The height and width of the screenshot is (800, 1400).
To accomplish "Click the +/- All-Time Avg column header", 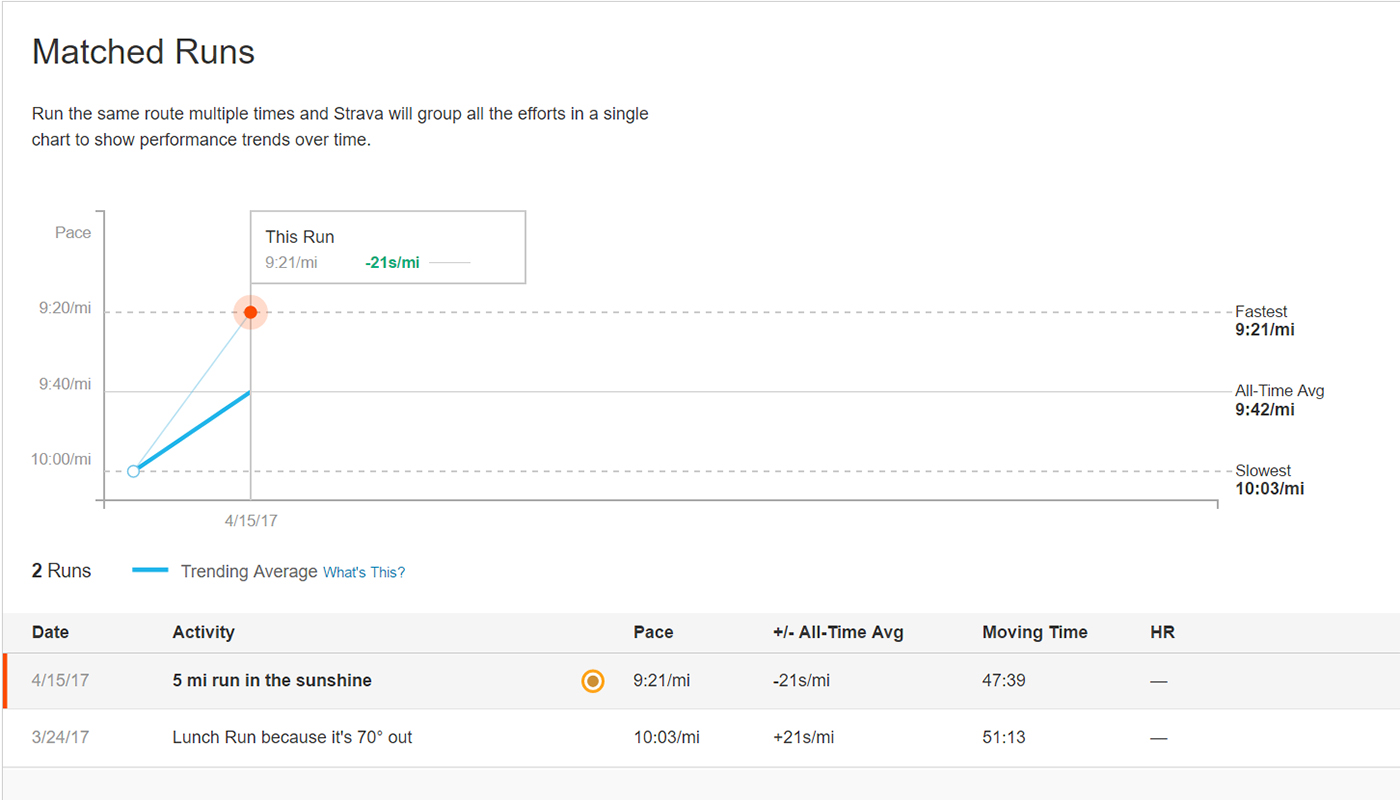I will click(x=838, y=632).
